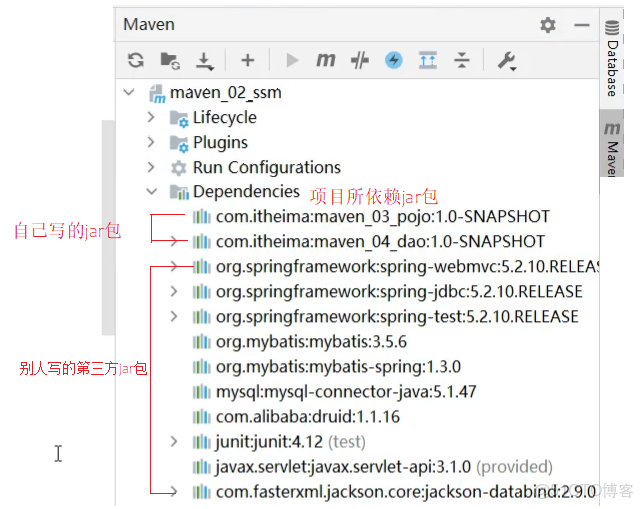644x509 pixels.
Task: Open Maven panel gear options
Action: (547, 25)
